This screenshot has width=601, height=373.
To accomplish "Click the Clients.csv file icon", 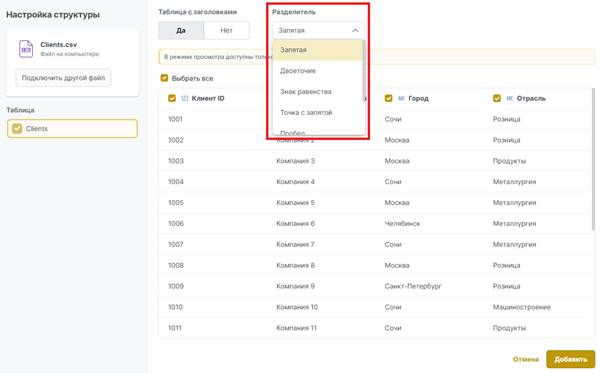I will click(x=26, y=49).
